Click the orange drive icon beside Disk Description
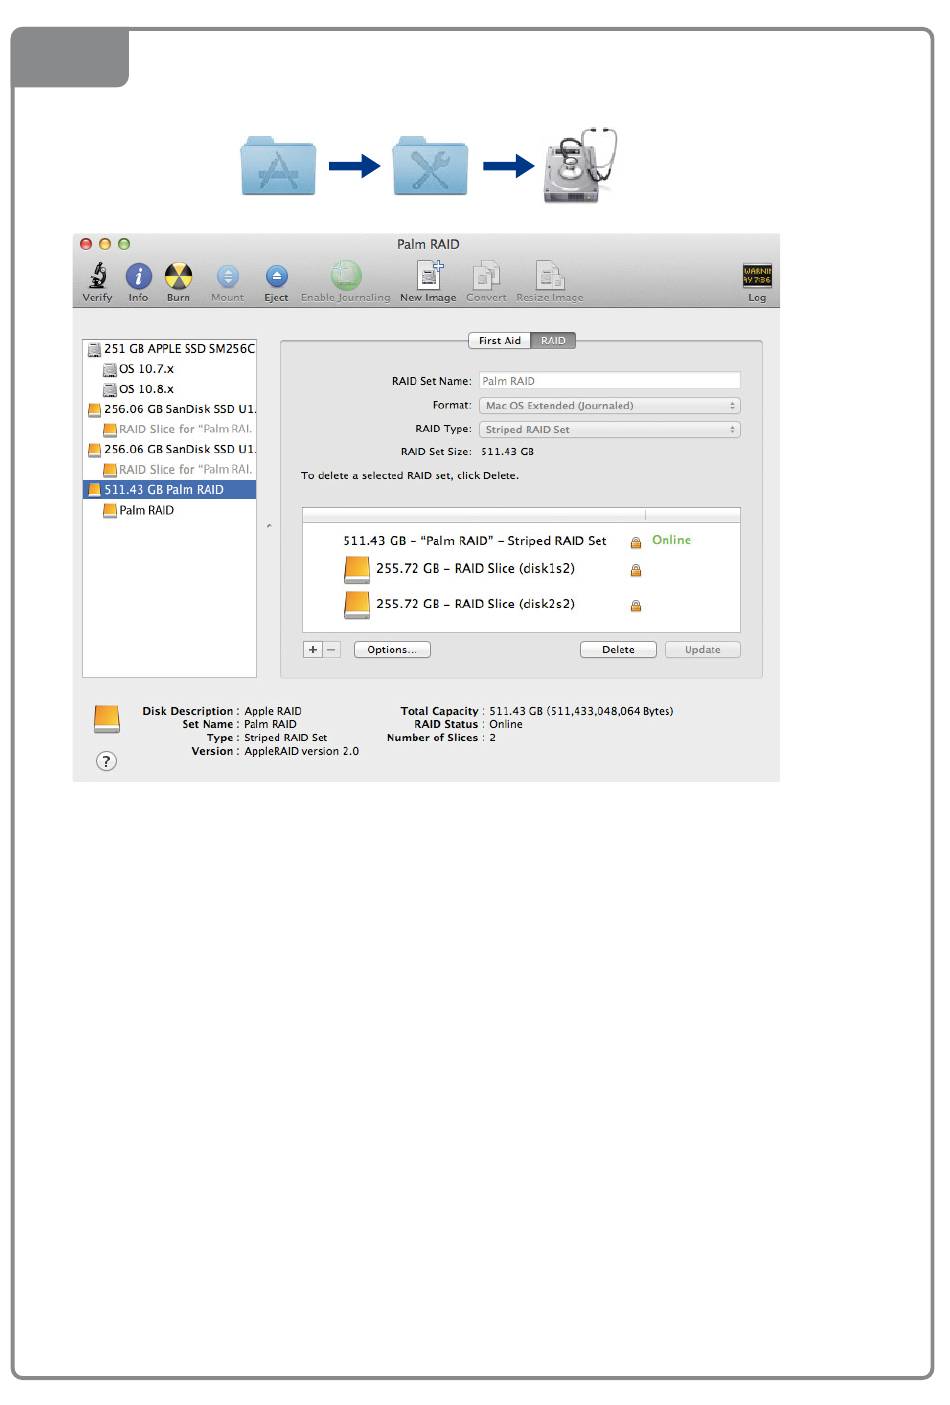This screenshot has width=950, height=1405. tap(107, 718)
